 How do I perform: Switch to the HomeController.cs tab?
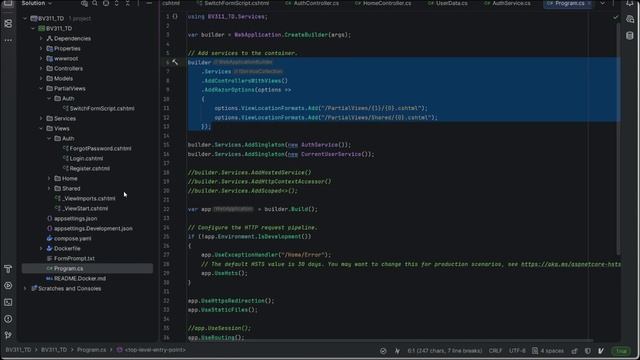point(383,3)
